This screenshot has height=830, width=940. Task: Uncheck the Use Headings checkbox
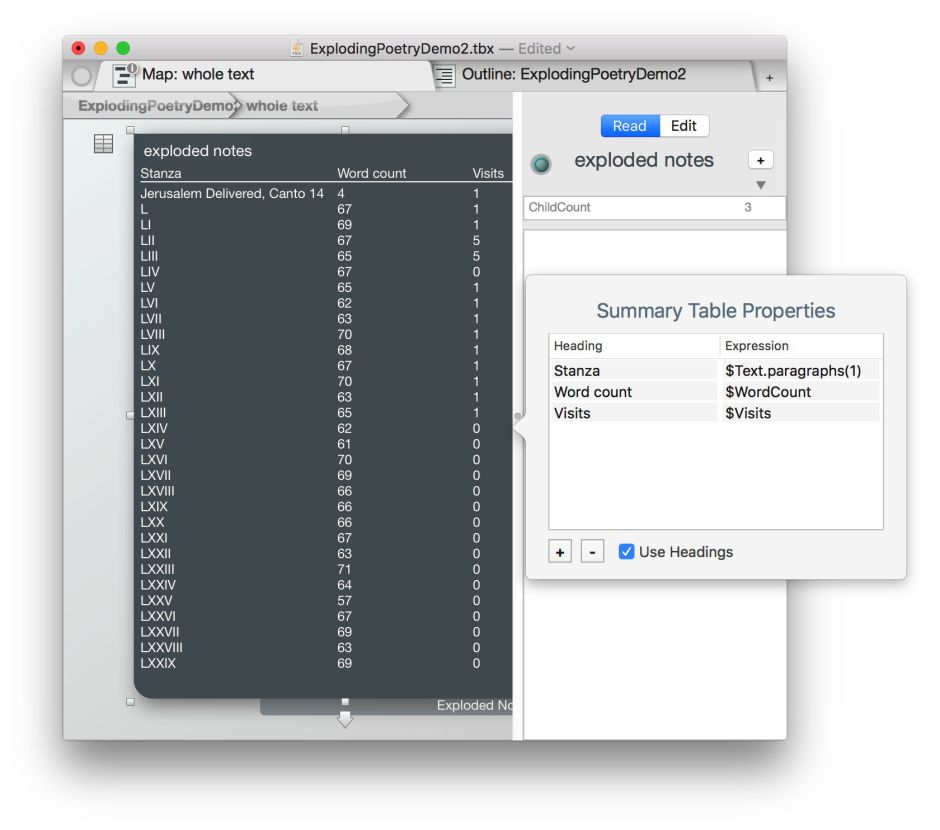click(x=627, y=552)
